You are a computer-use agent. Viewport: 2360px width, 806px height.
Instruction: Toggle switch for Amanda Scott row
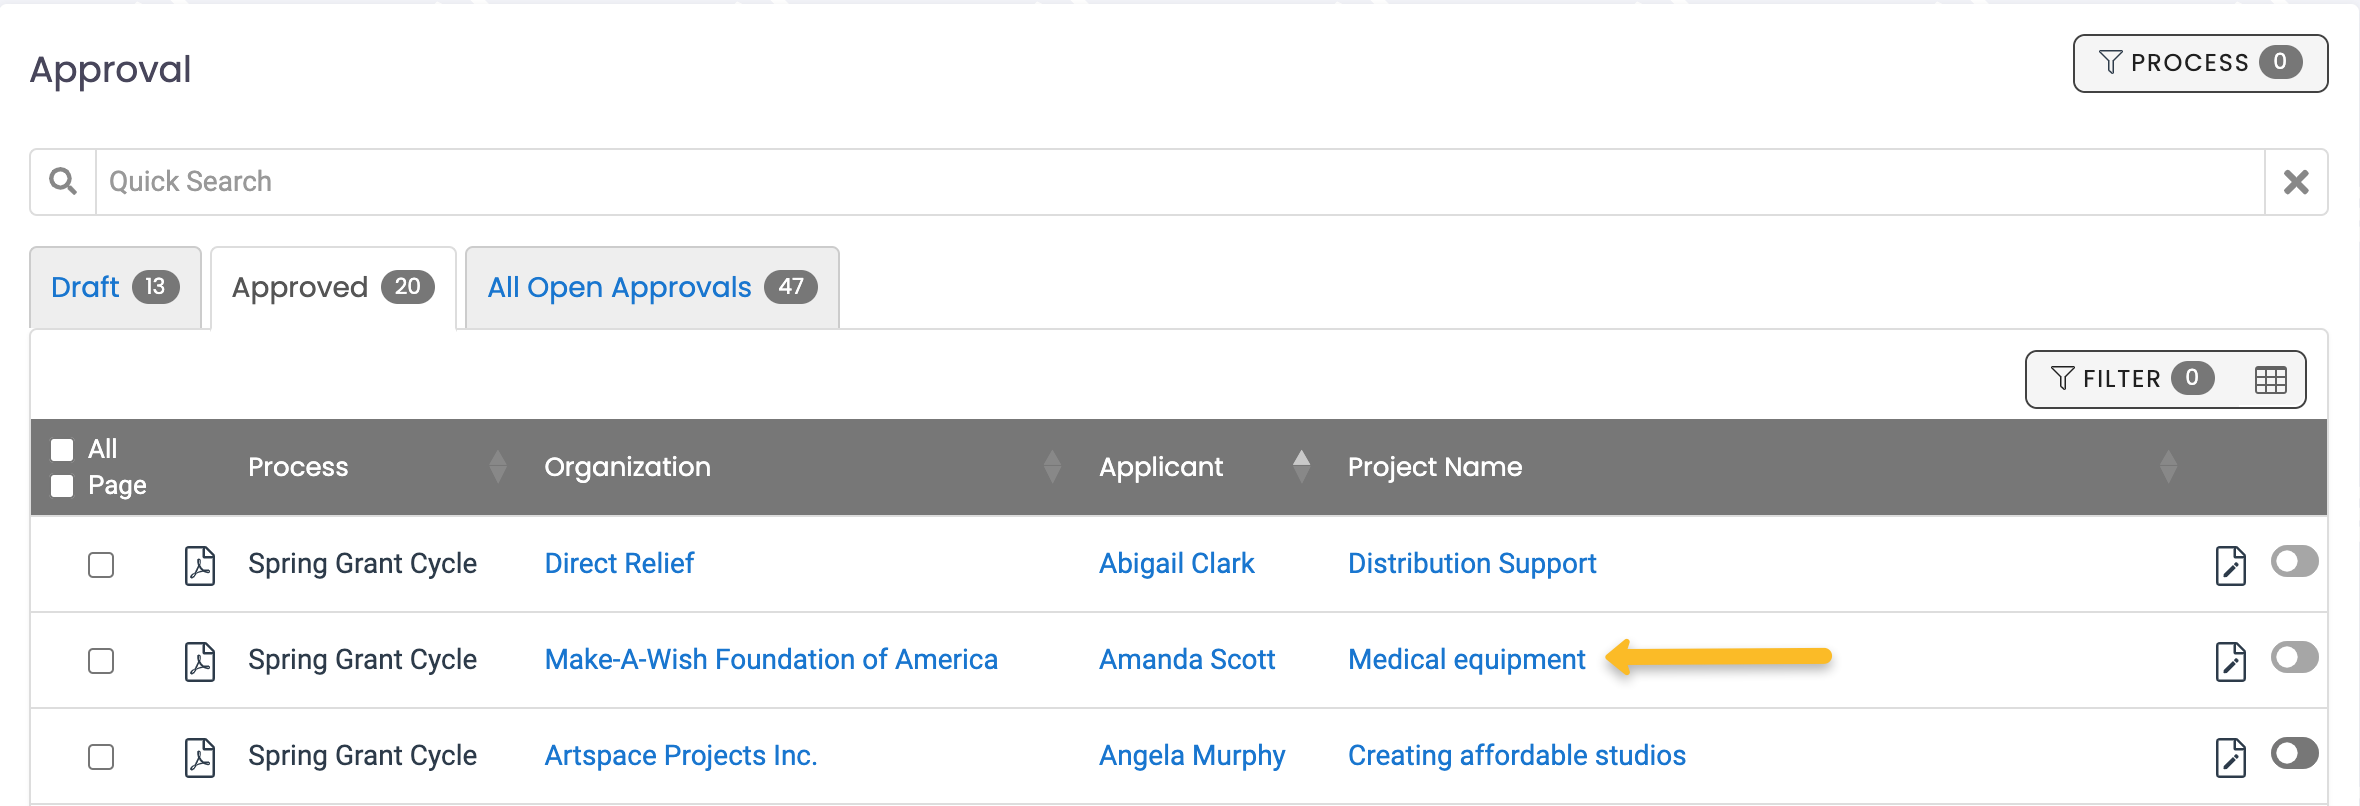(2294, 657)
